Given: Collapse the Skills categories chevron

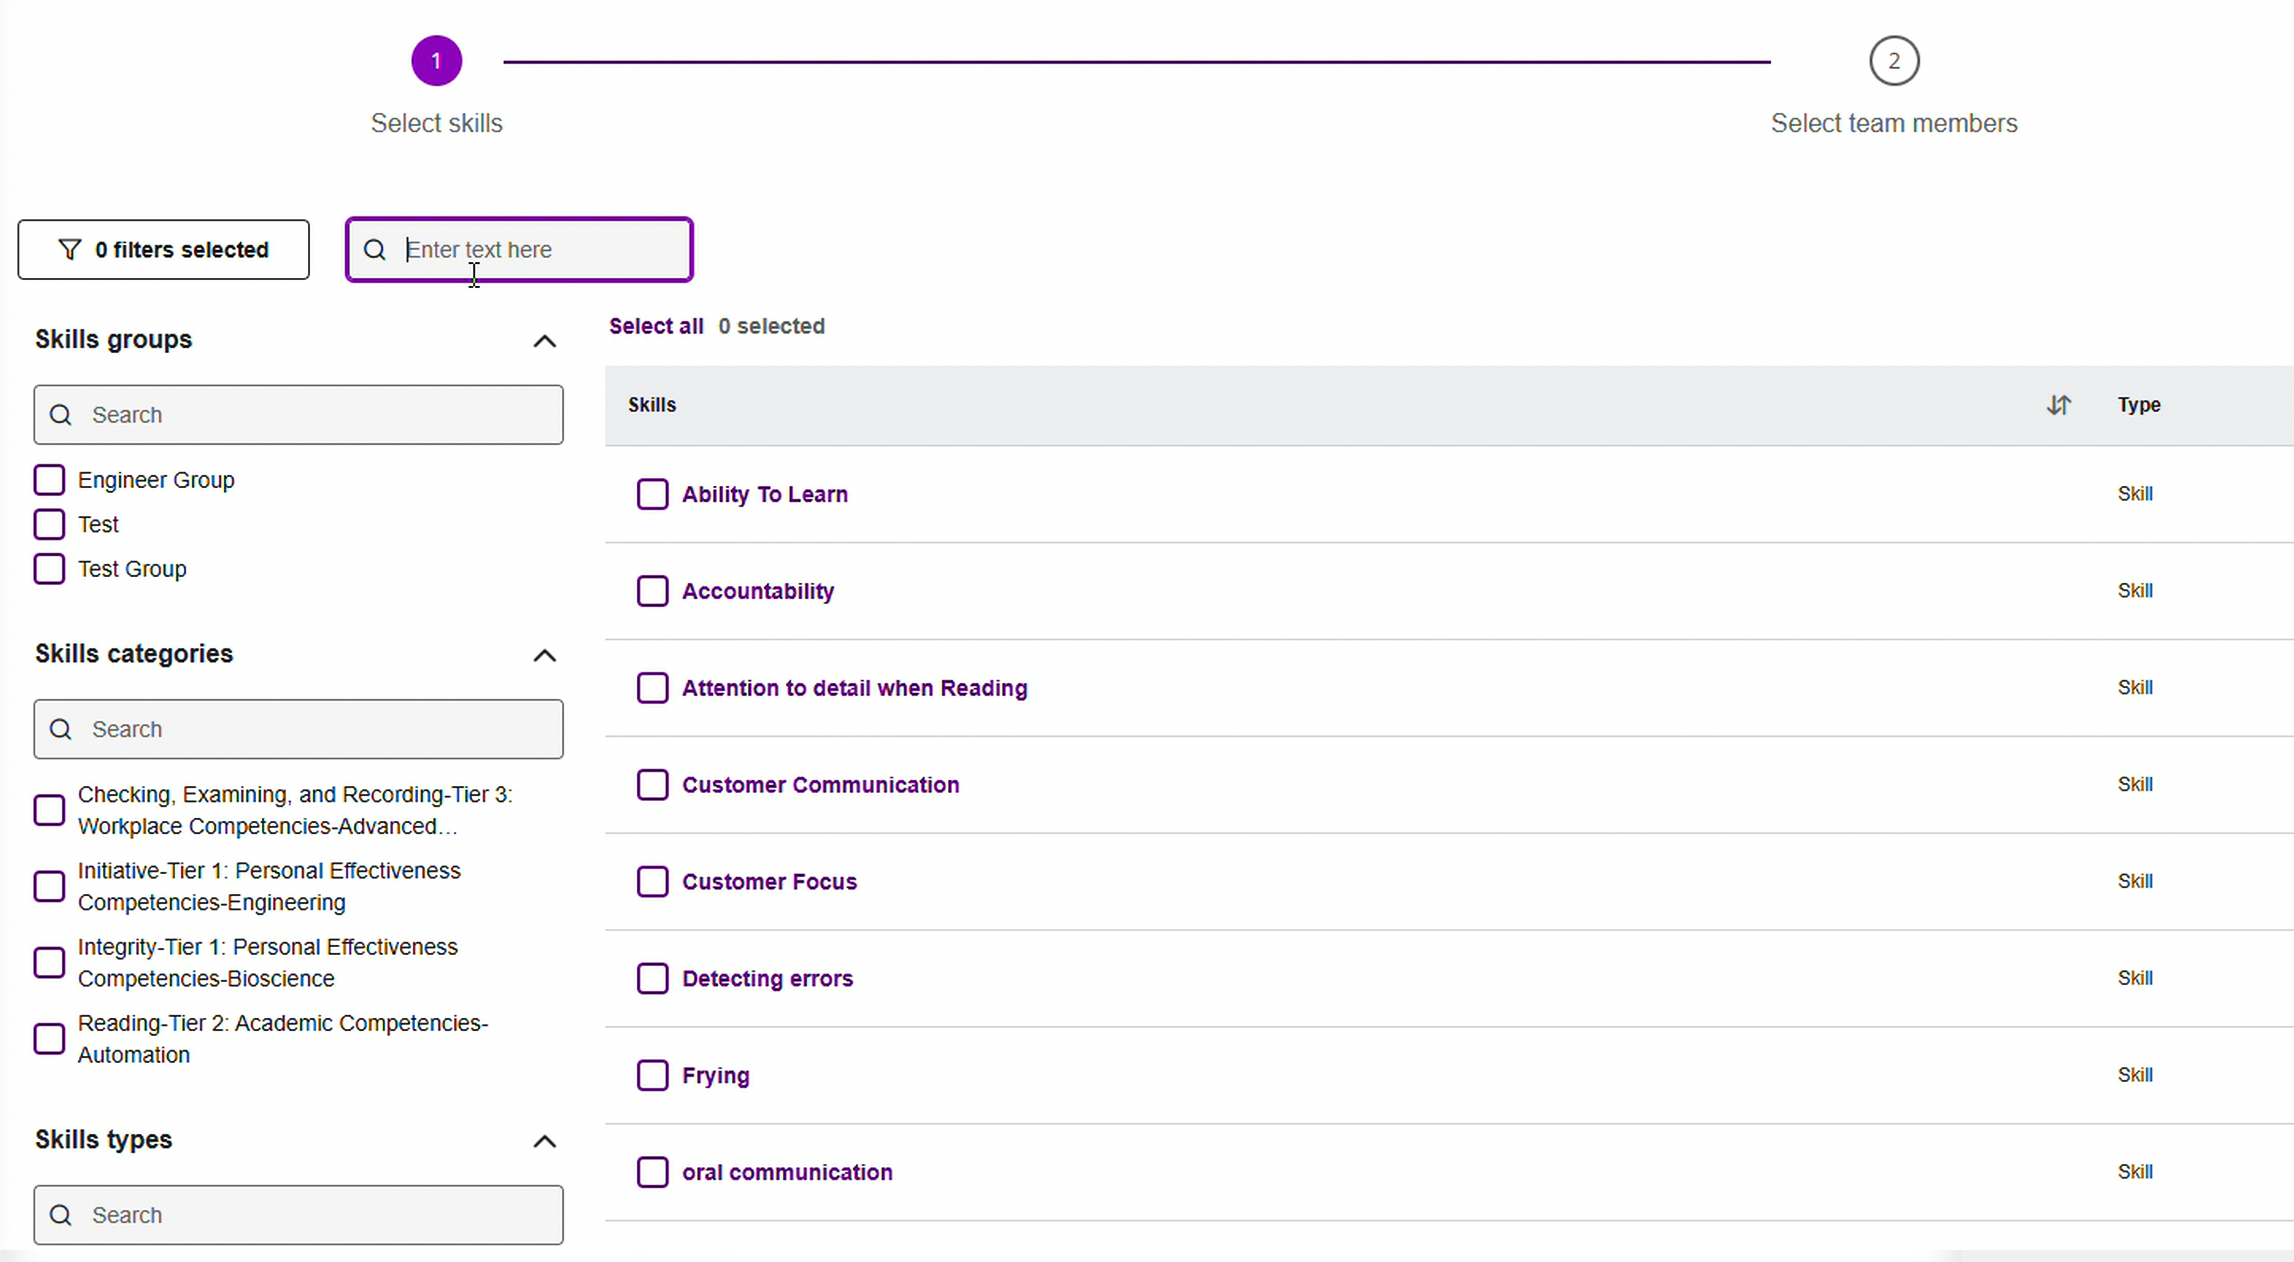Looking at the screenshot, I should [x=544, y=656].
